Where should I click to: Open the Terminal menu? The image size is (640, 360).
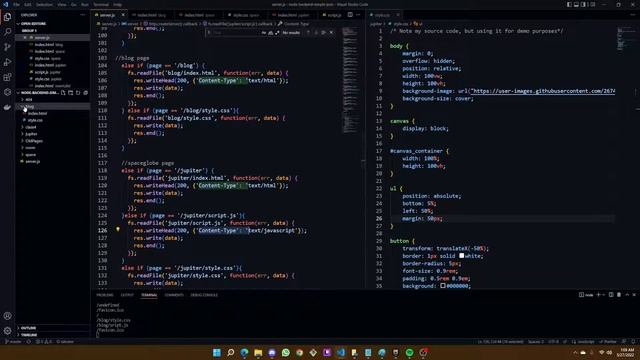click(101, 4)
